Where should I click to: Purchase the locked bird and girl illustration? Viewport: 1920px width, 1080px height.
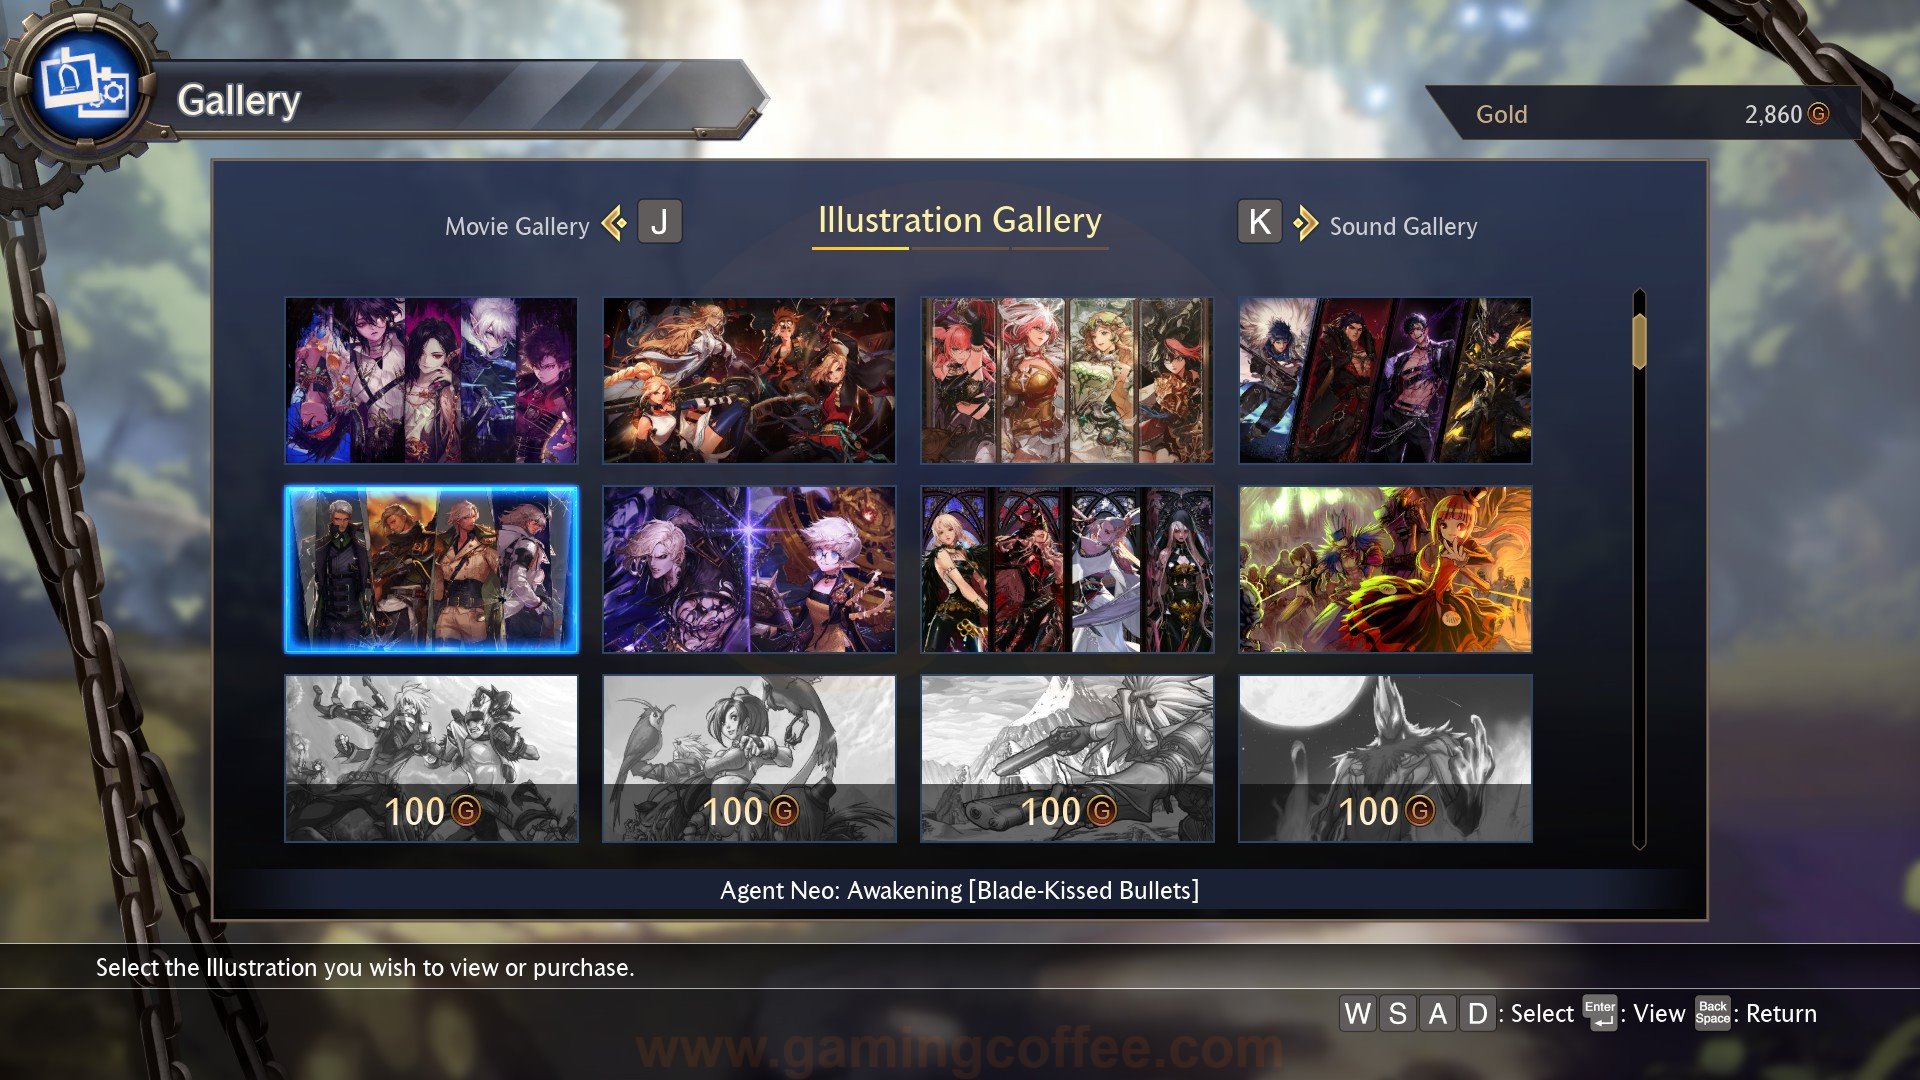pos(749,758)
